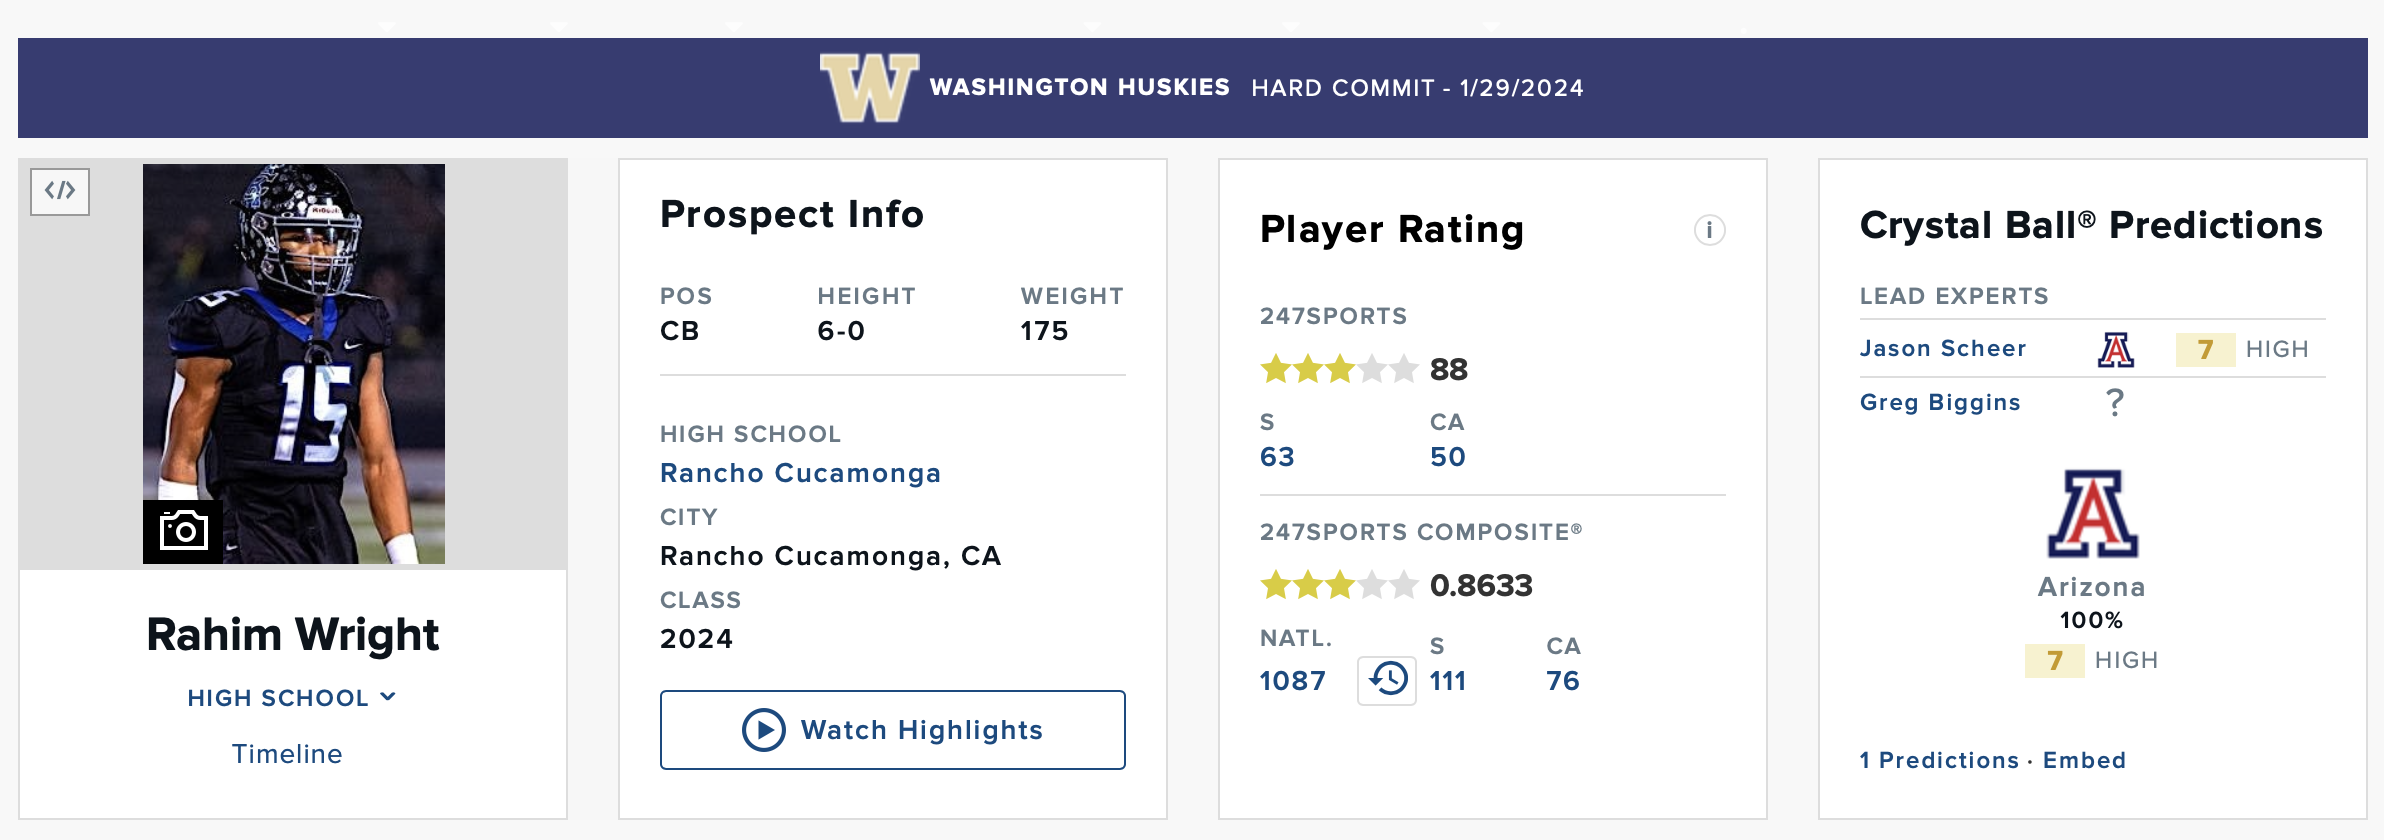View Jason Scheer's expert profile
The height and width of the screenshot is (840, 2384).
click(x=1942, y=348)
